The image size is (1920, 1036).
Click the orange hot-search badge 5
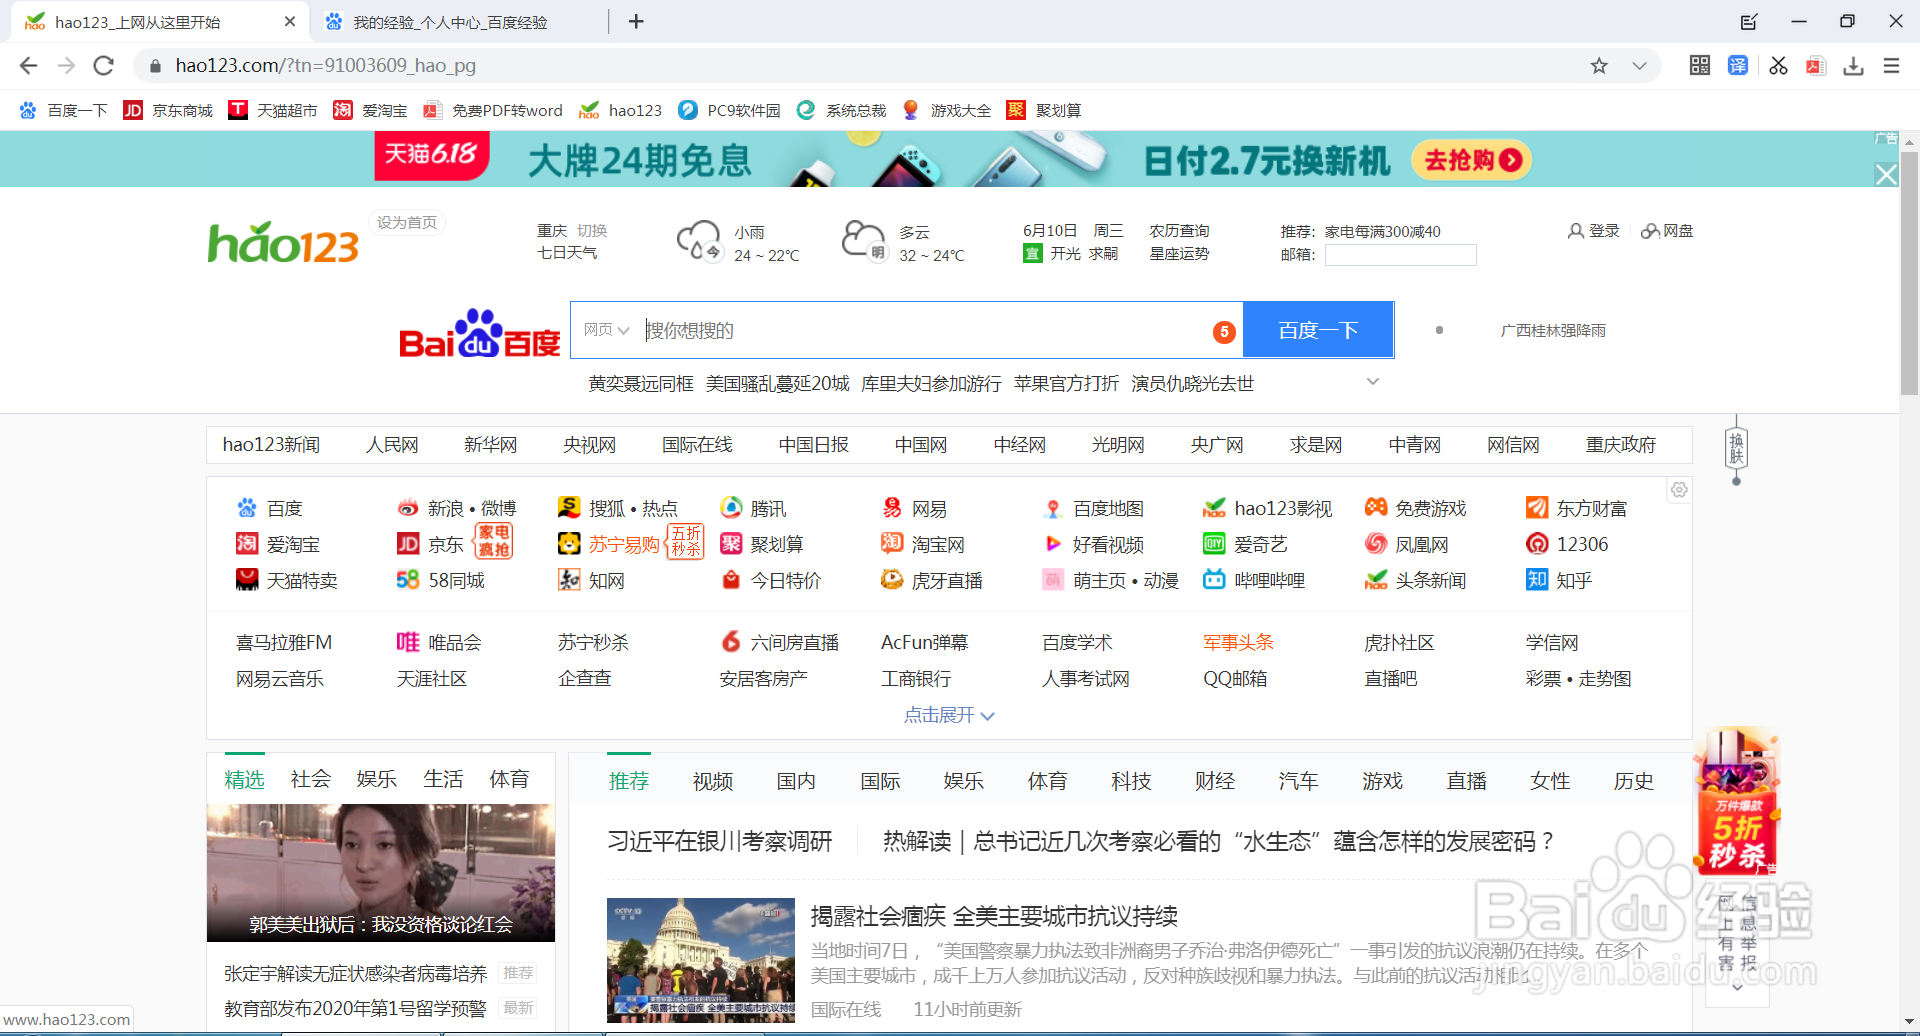pyautogui.click(x=1224, y=332)
